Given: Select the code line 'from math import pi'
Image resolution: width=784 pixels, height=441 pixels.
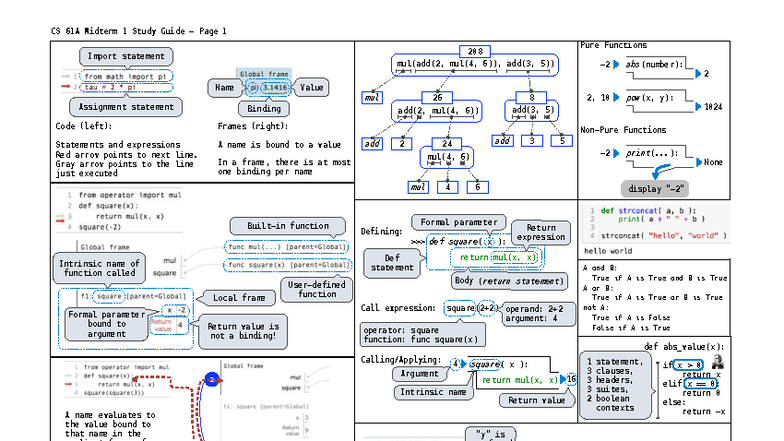Looking at the screenshot, I should point(125,76).
